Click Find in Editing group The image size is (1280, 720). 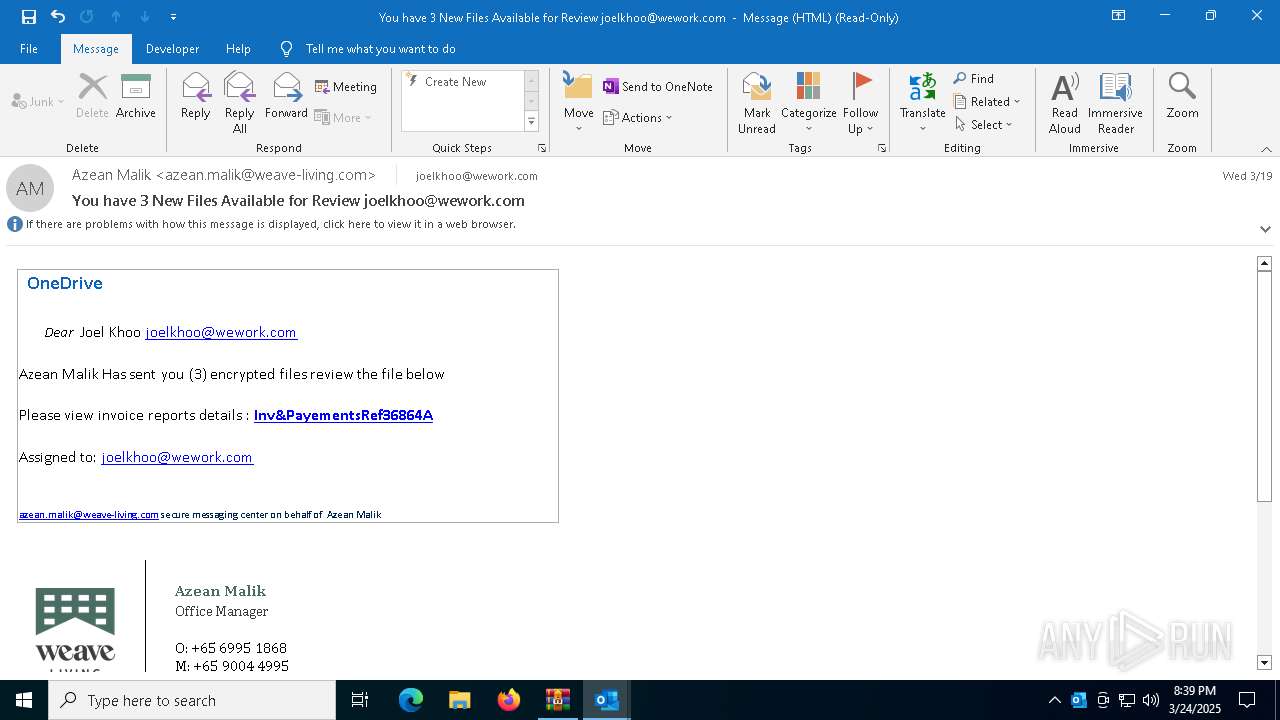974,79
